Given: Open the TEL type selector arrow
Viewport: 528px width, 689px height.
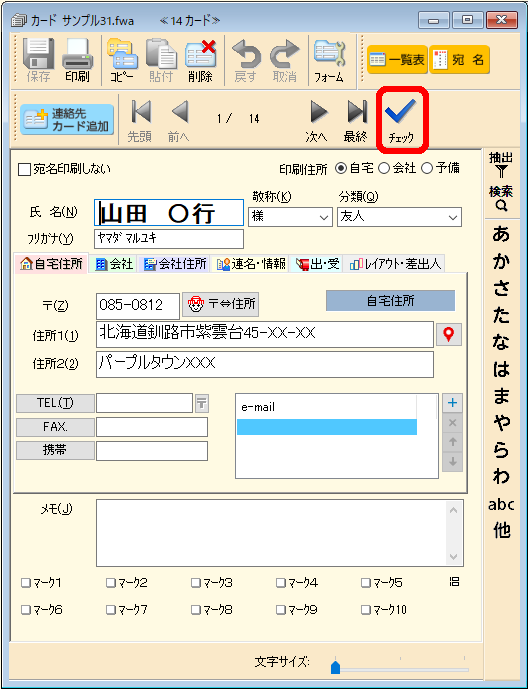Looking at the screenshot, I should coord(202,403).
